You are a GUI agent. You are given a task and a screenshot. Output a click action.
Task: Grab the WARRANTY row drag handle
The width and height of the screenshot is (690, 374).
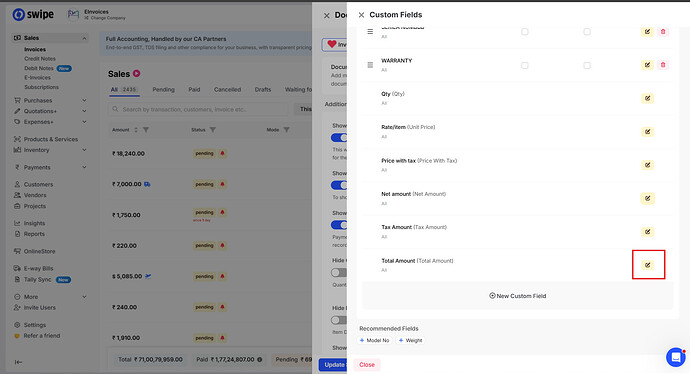[370, 65]
